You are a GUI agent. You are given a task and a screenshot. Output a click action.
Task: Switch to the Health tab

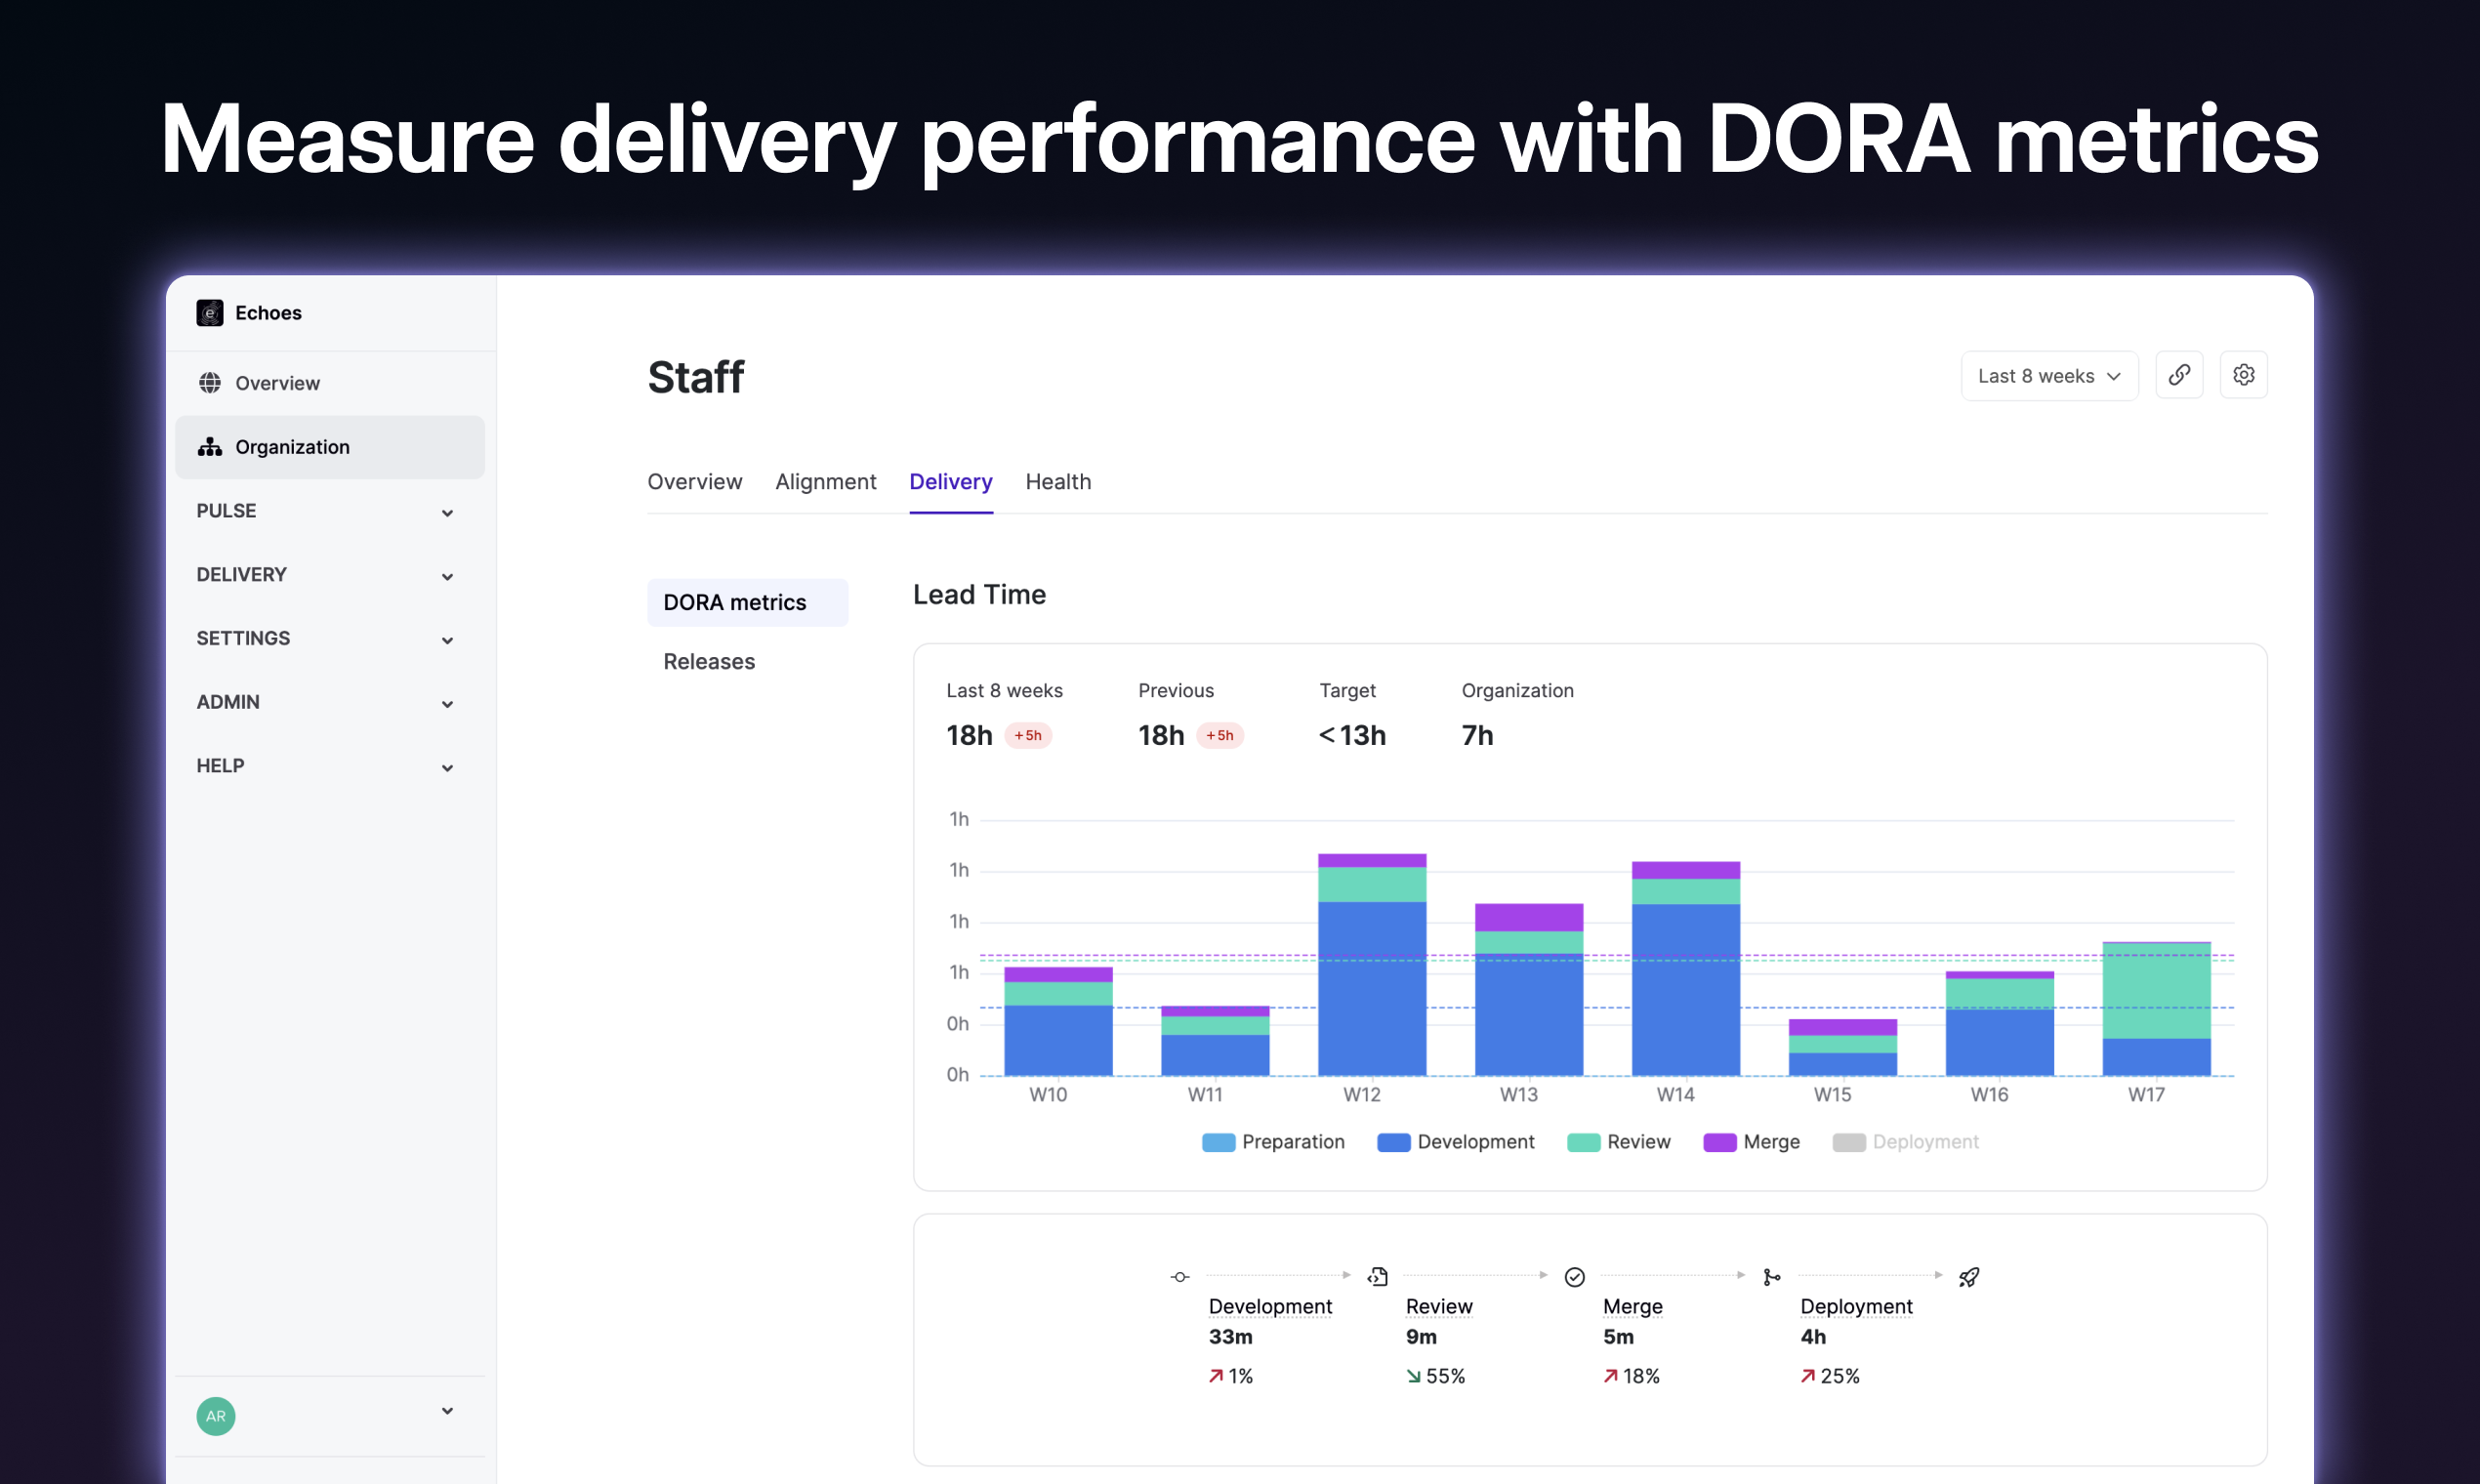[1057, 482]
